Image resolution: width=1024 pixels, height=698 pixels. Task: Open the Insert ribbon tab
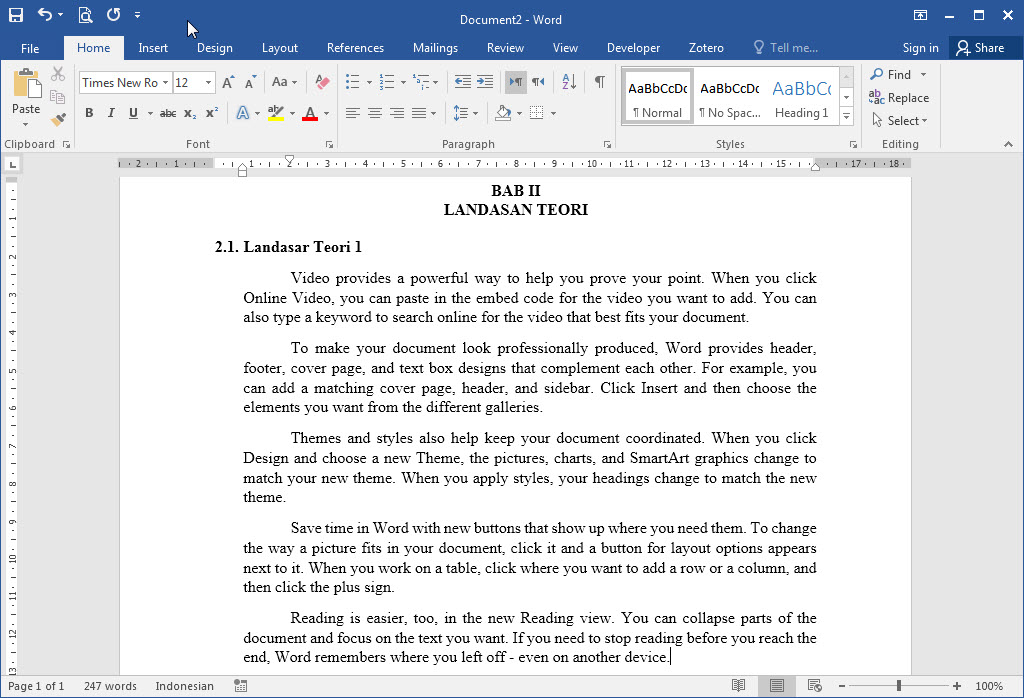[x=153, y=48]
